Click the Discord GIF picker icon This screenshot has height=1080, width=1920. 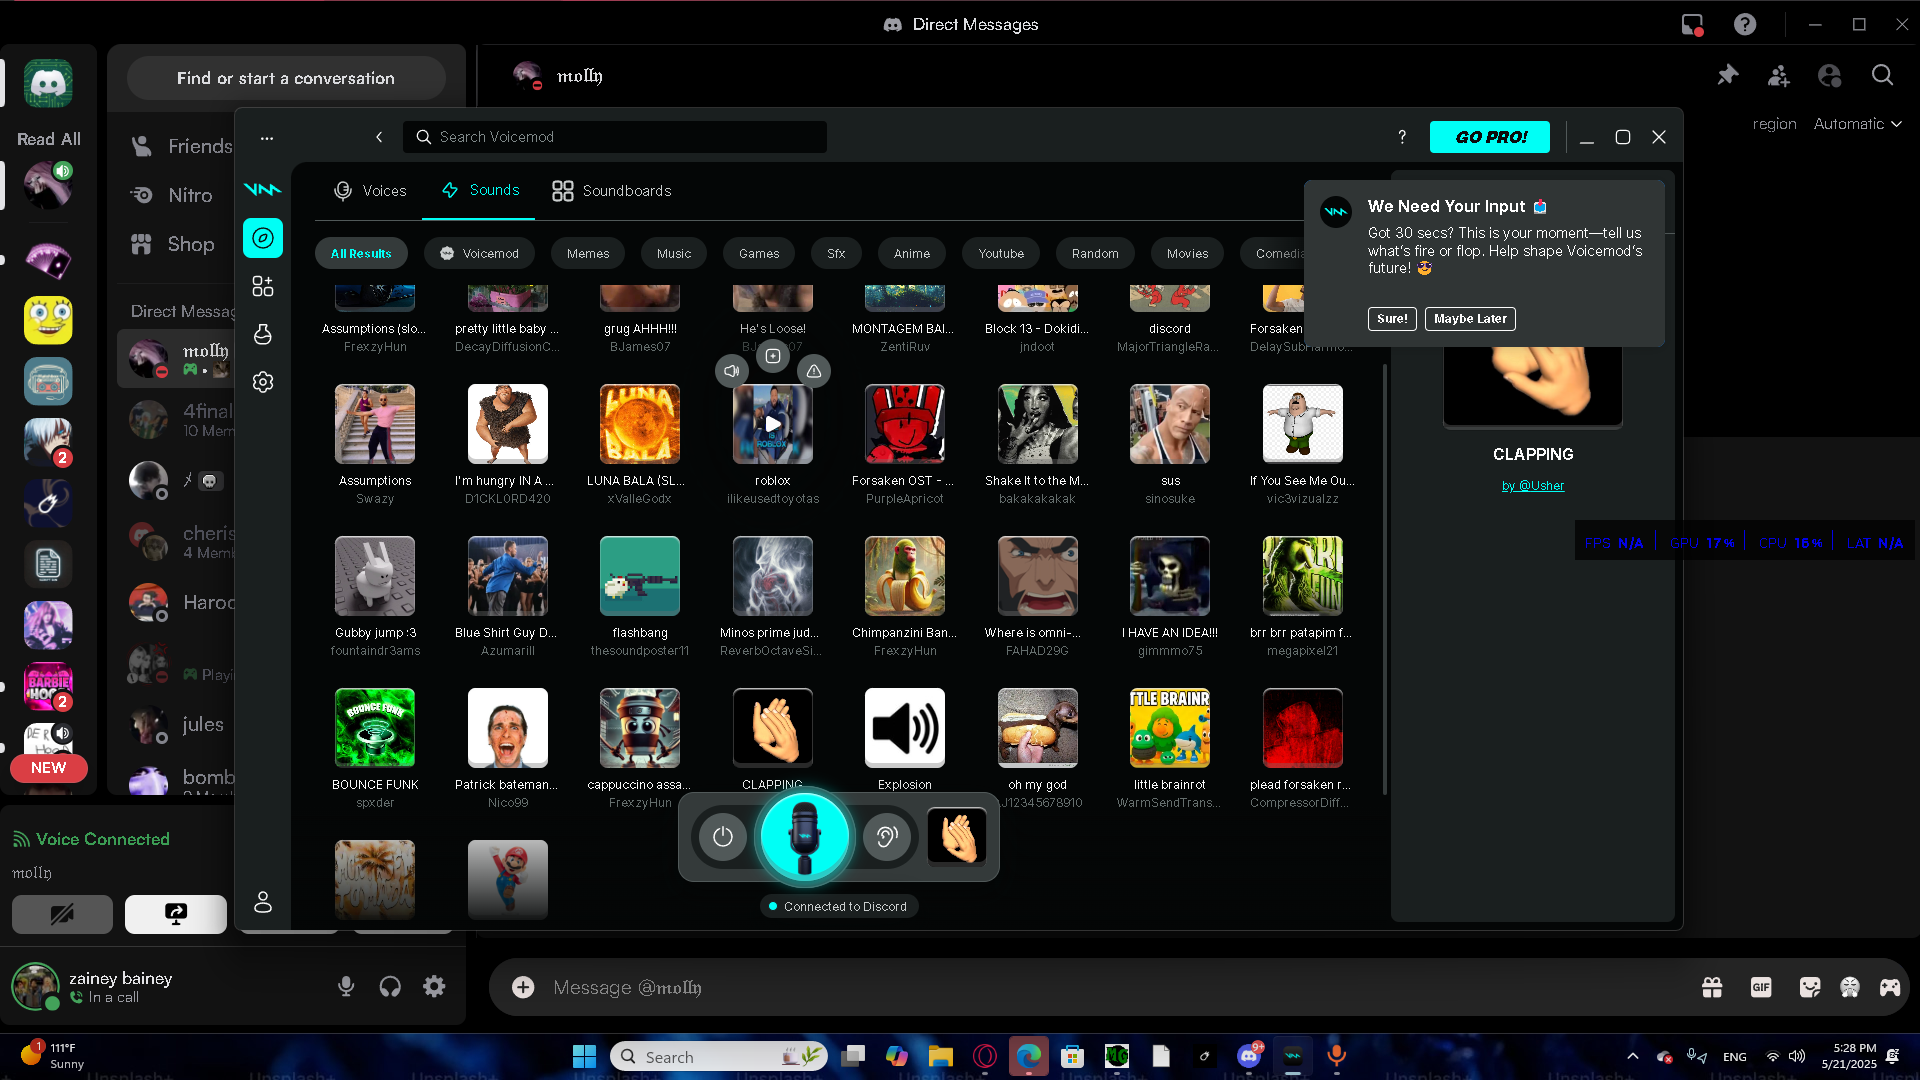1761,988
